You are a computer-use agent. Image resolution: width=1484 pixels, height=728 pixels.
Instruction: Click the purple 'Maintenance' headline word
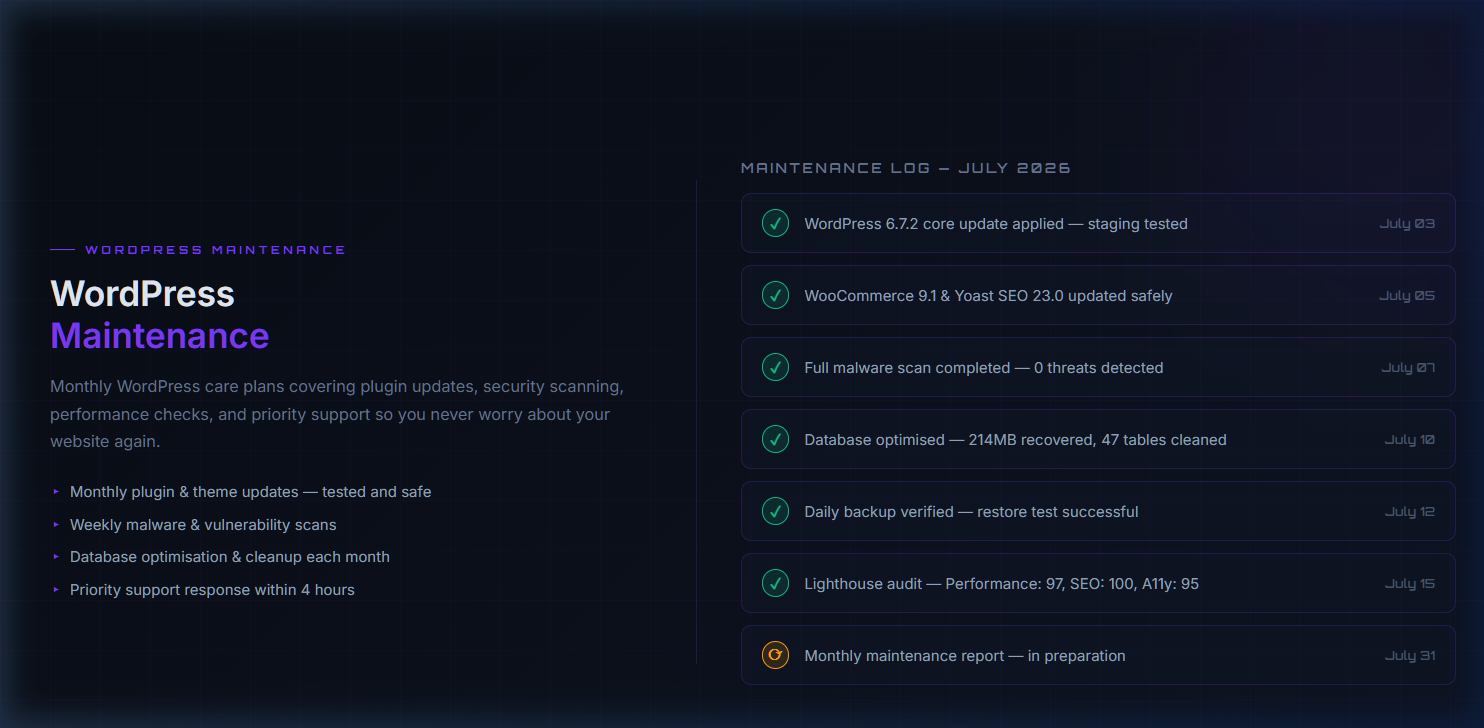click(160, 335)
